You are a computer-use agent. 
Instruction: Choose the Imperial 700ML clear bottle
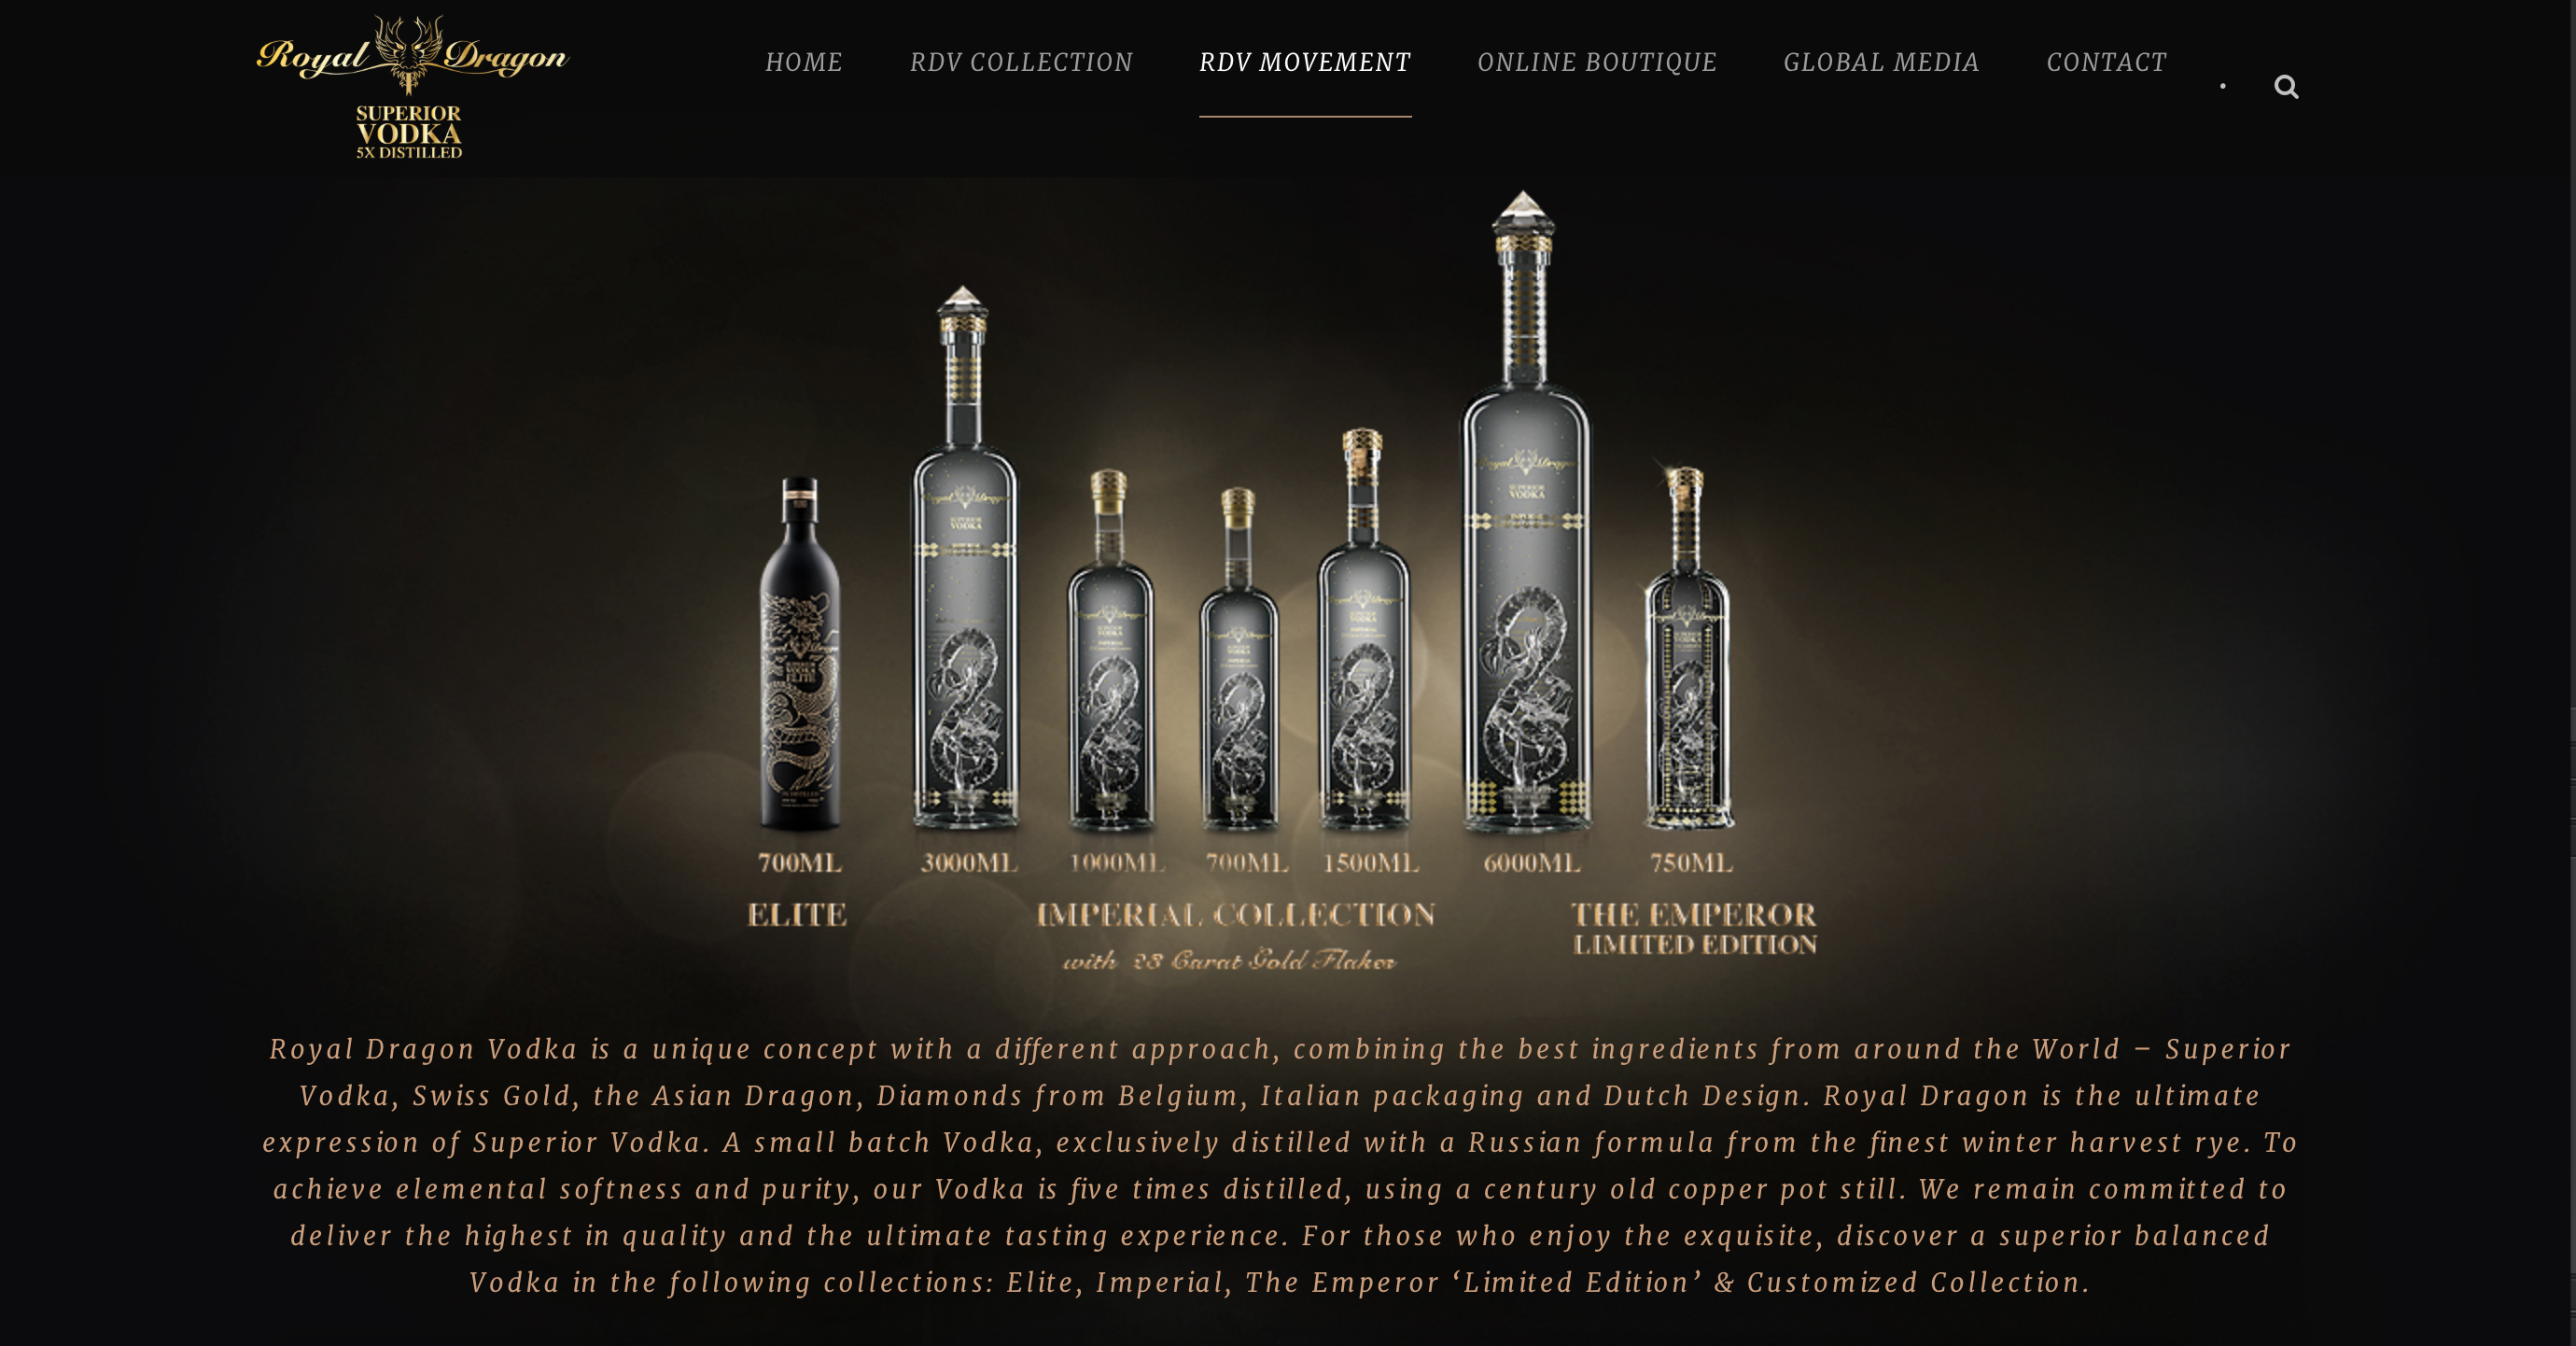(x=1239, y=659)
